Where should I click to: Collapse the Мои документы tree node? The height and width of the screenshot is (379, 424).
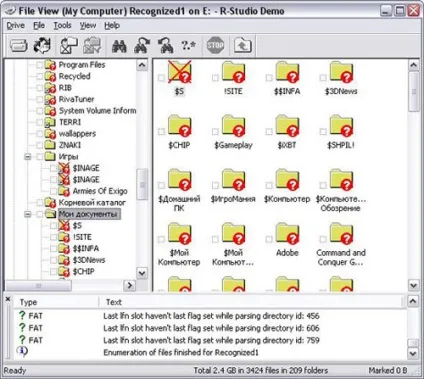coord(28,214)
